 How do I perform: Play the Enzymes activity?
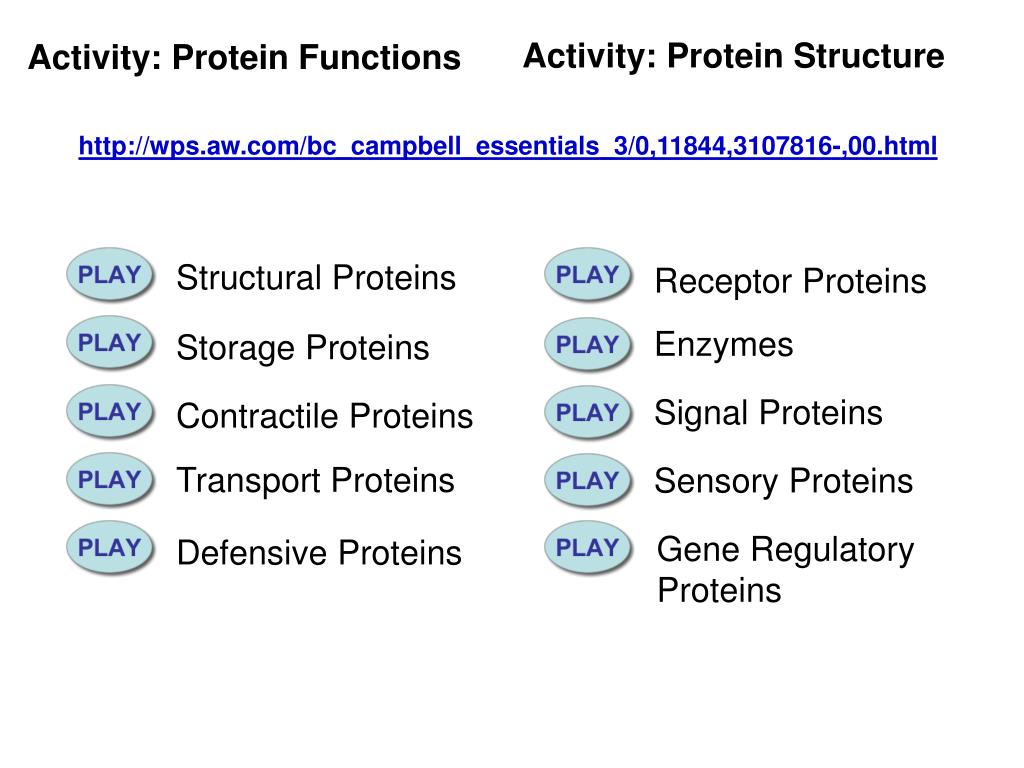pyautogui.click(x=588, y=345)
